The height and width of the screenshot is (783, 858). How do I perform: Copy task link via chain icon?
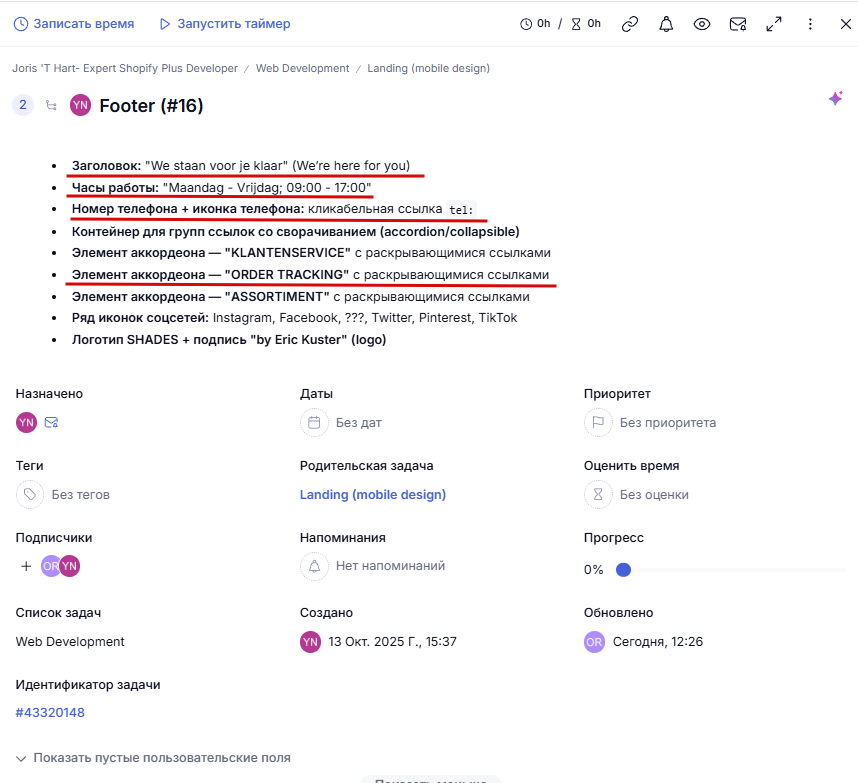630,24
